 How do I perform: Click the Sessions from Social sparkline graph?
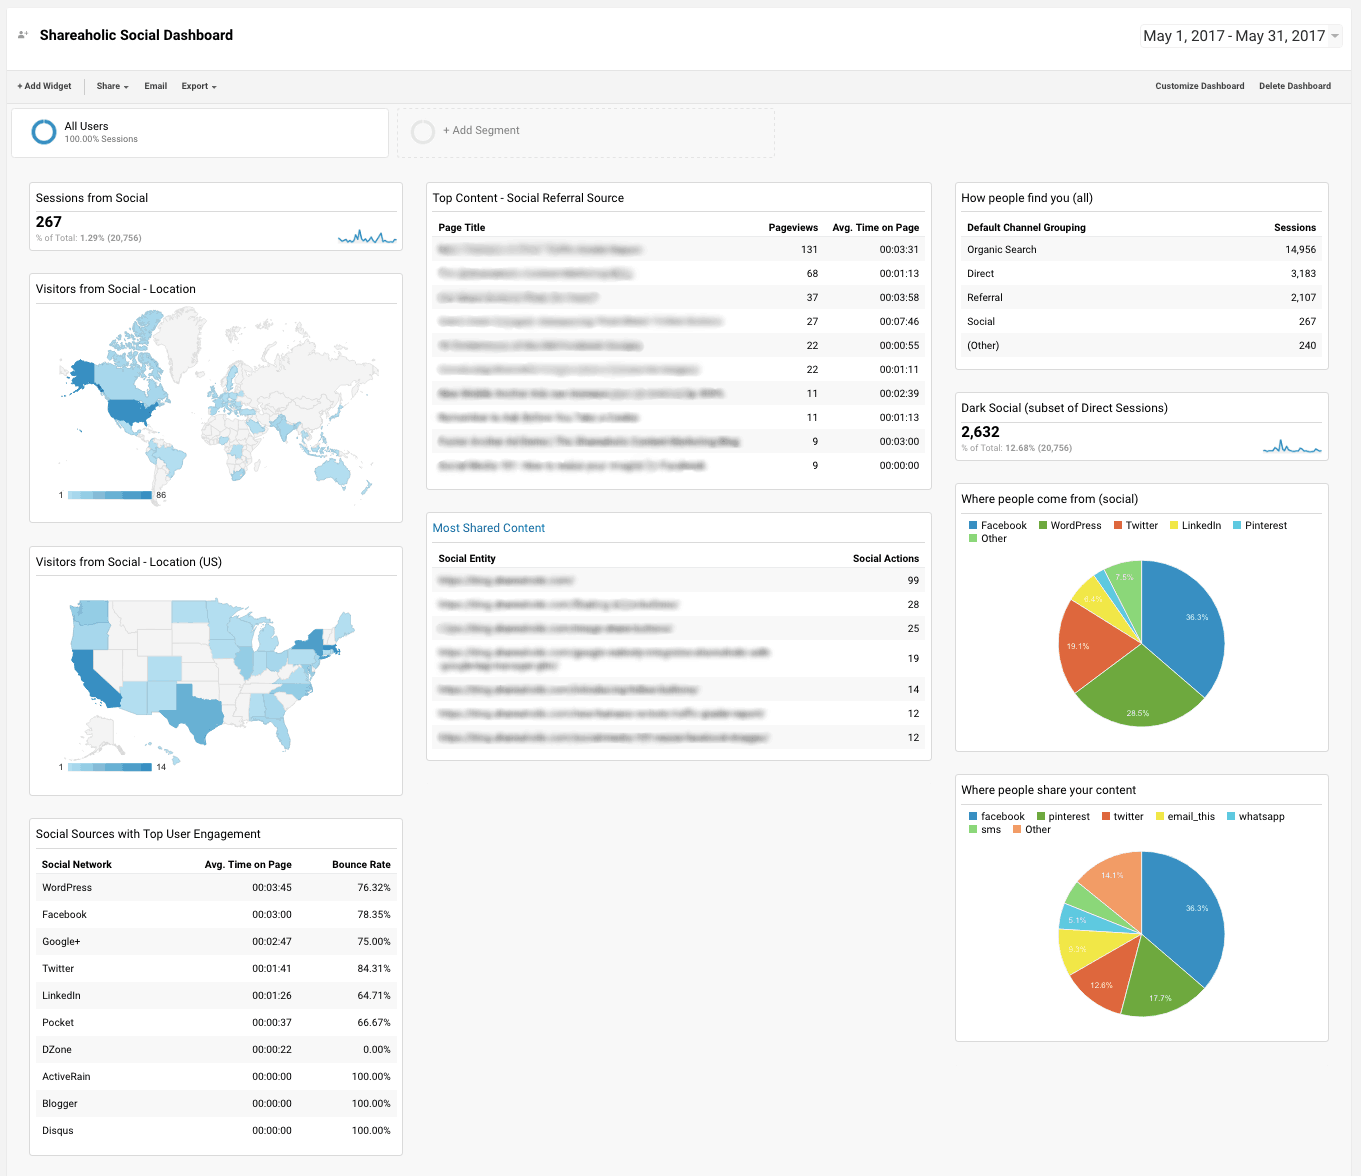click(366, 234)
